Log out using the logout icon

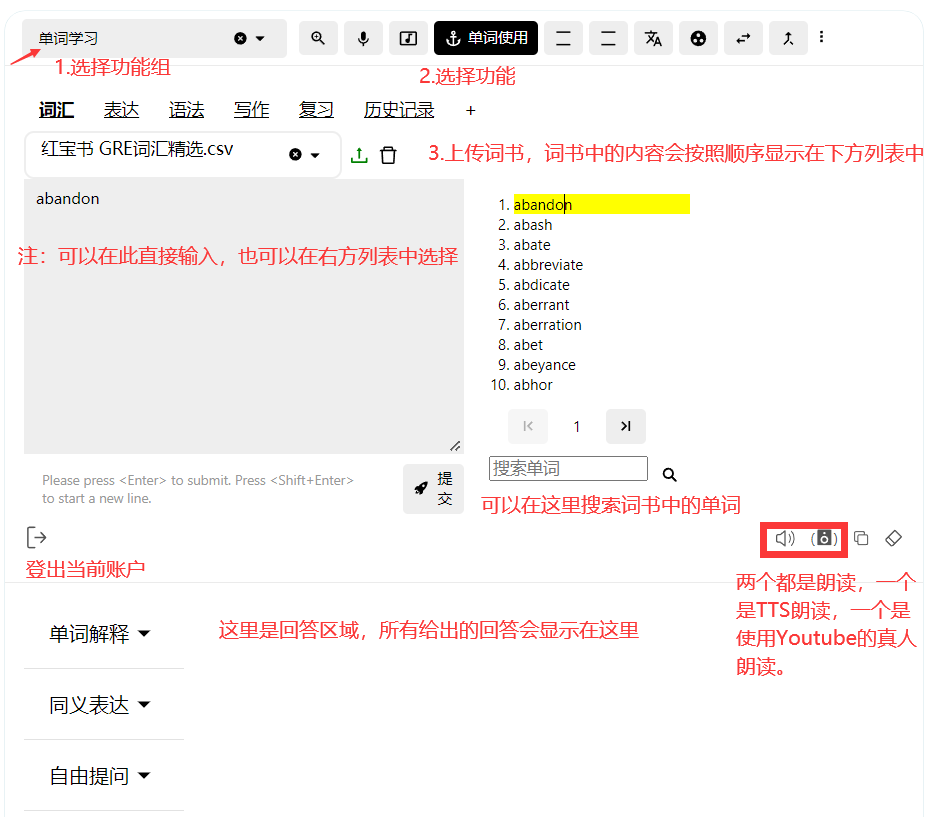pyautogui.click(x=36, y=537)
